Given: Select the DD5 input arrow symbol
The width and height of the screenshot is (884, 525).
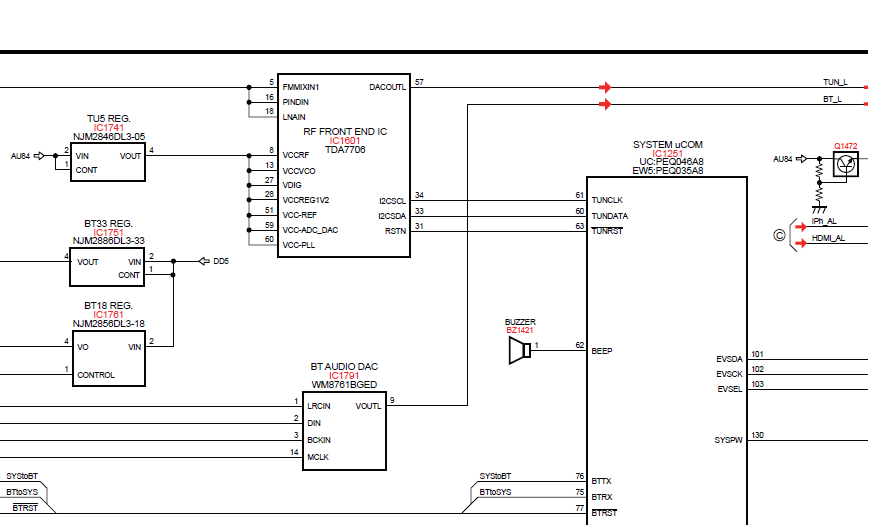Looking at the screenshot, I should click(204, 261).
